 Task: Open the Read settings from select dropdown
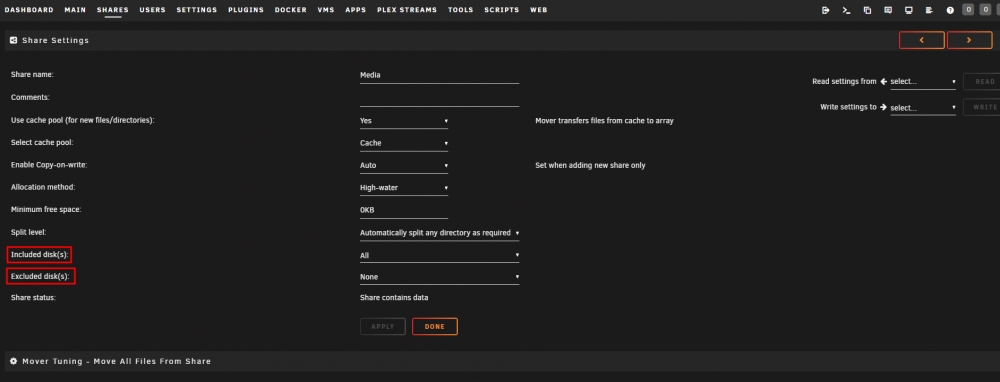click(923, 82)
